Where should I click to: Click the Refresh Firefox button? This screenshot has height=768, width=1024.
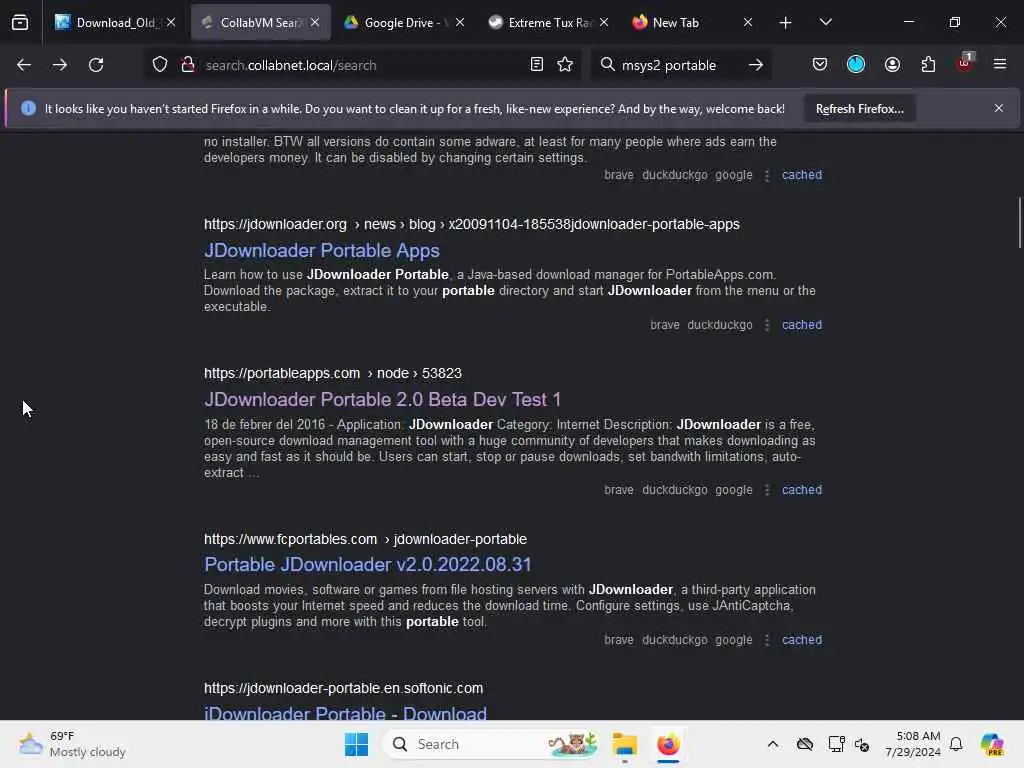[859, 109]
